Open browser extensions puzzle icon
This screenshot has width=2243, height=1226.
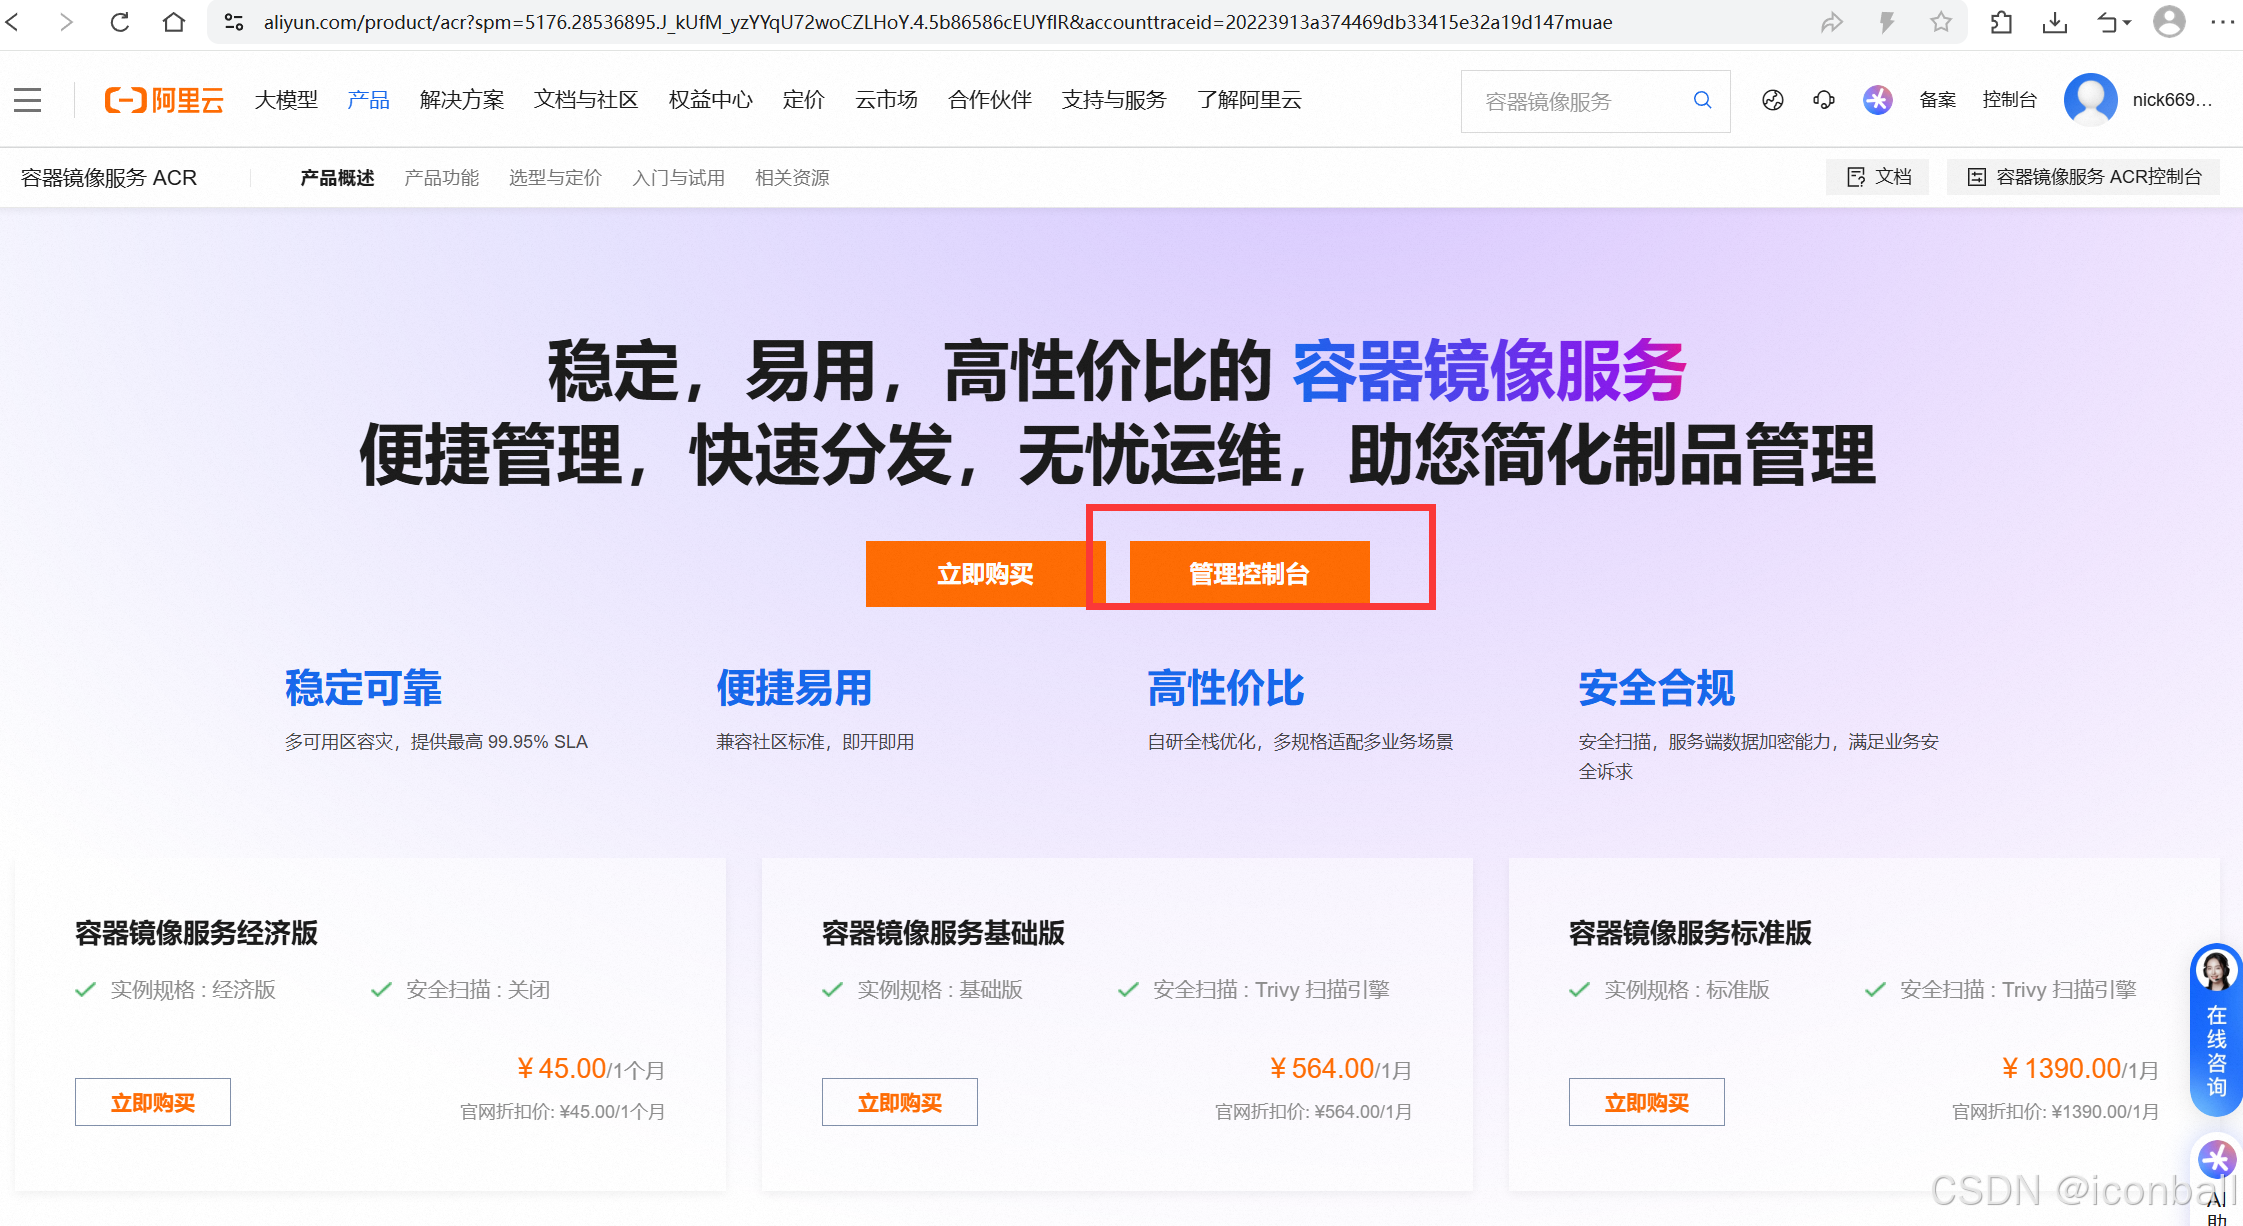2001,22
